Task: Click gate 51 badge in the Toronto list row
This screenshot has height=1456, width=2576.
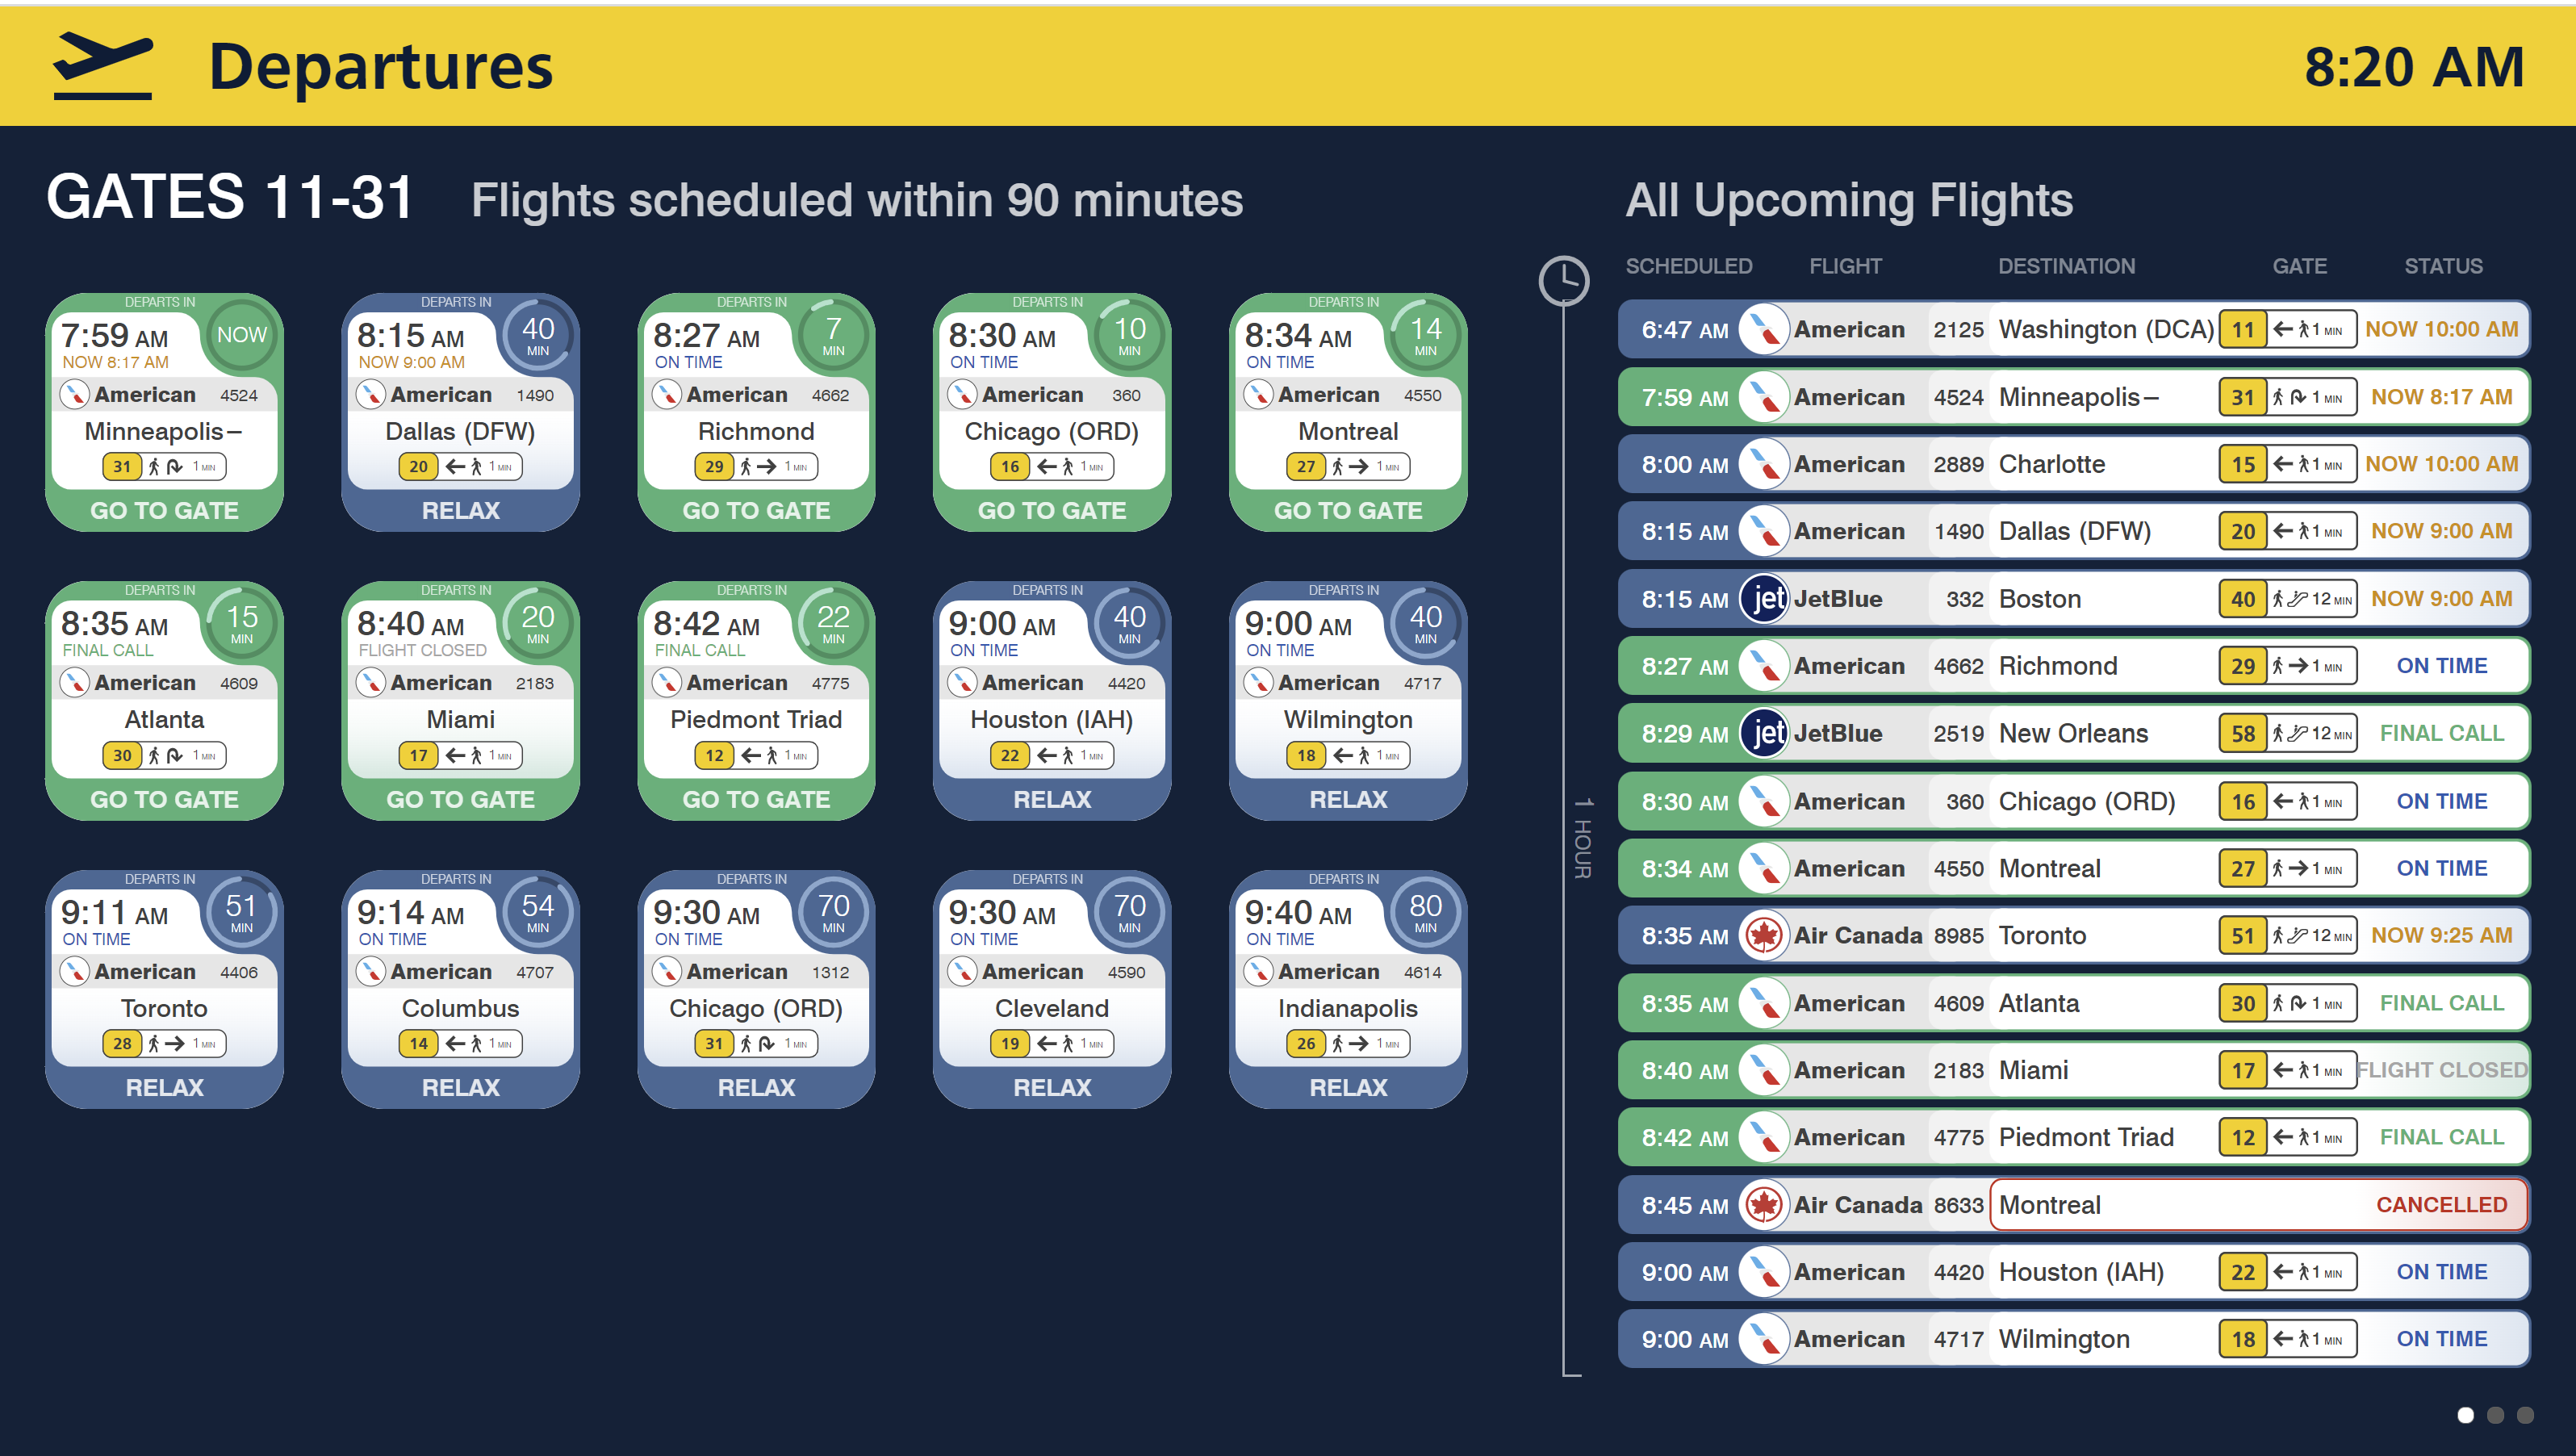Action: click(x=2243, y=936)
